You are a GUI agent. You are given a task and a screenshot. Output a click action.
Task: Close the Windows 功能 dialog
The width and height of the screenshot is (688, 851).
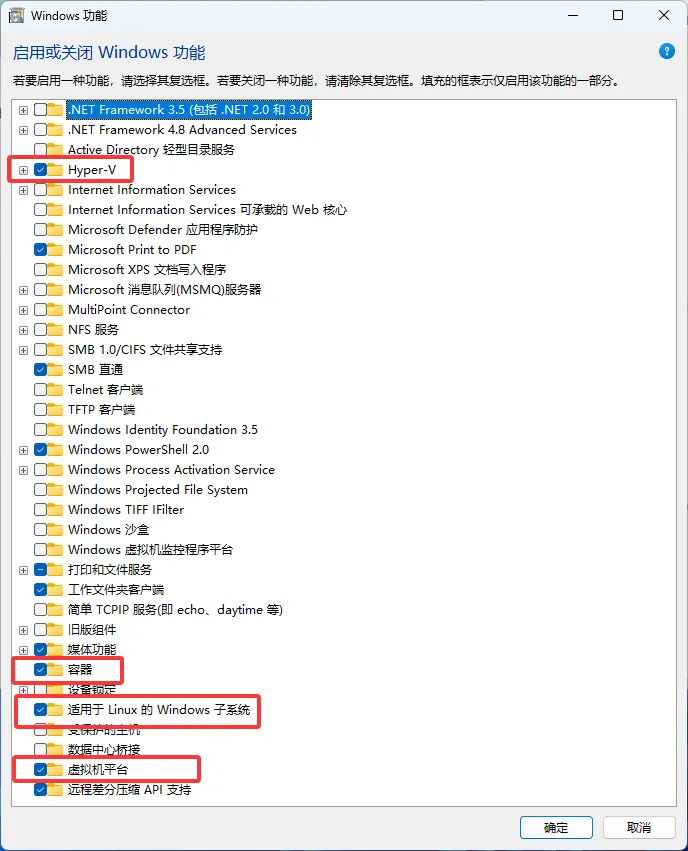[664, 15]
